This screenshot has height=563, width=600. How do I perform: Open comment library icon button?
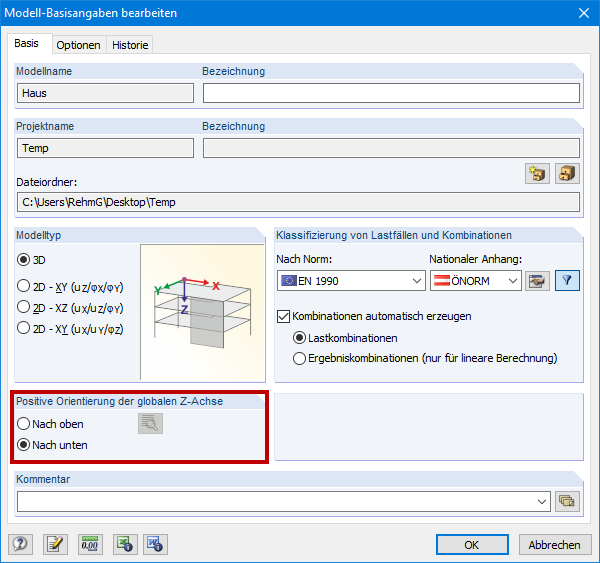567,501
